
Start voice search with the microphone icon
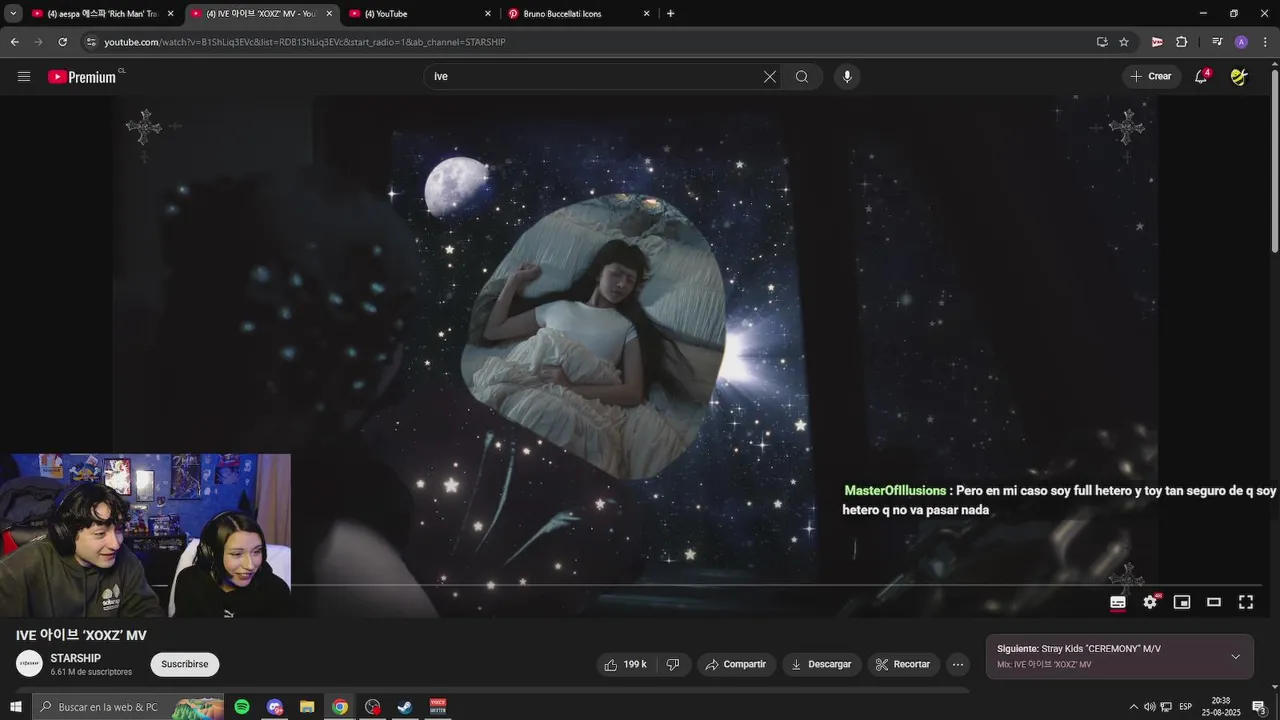[x=847, y=76]
